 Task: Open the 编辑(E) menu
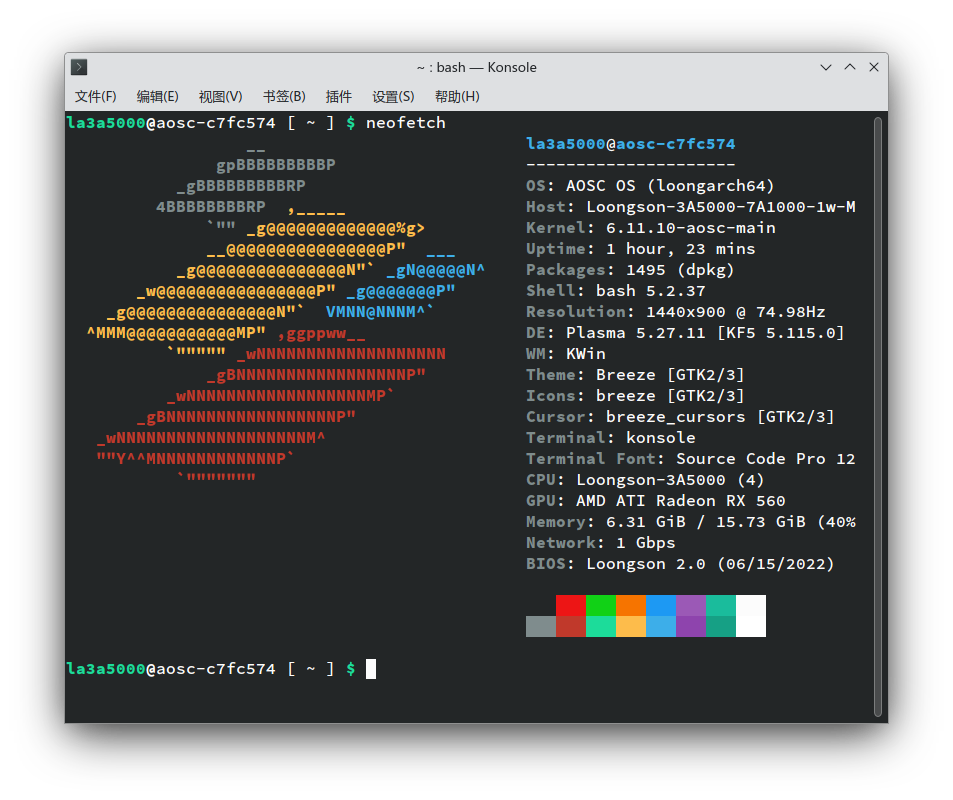157,97
